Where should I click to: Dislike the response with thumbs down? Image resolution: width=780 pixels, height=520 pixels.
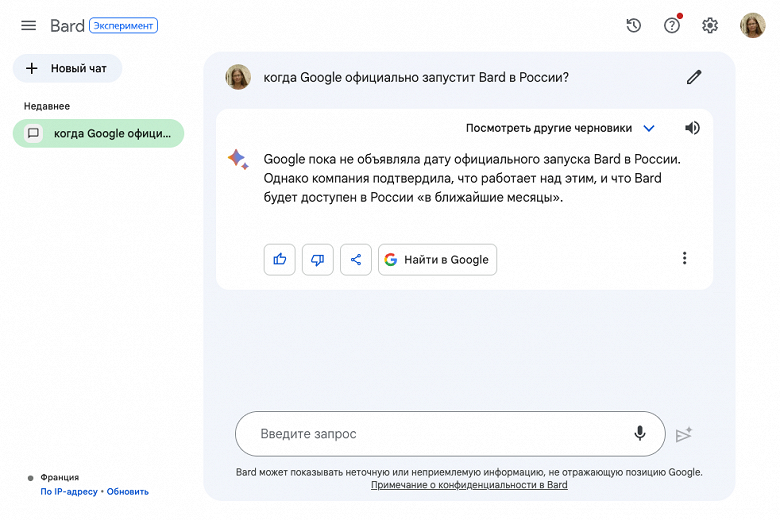[x=318, y=259]
